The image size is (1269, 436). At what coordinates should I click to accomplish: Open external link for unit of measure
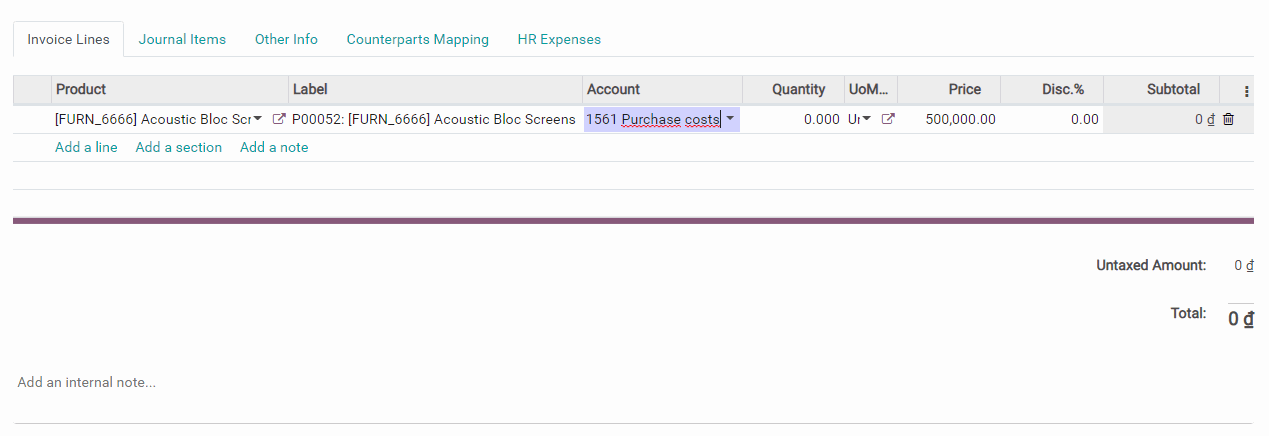pyautogui.click(x=887, y=119)
